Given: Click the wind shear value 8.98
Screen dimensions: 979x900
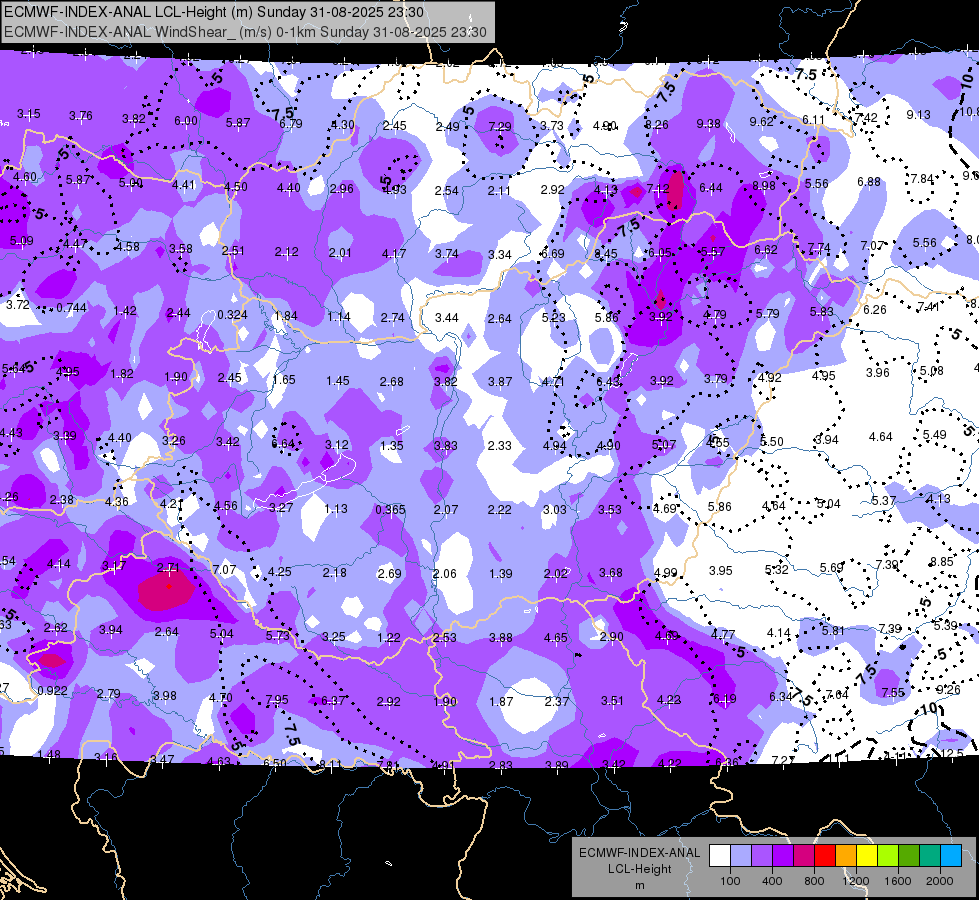Looking at the screenshot, I should (x=764, y=185).
